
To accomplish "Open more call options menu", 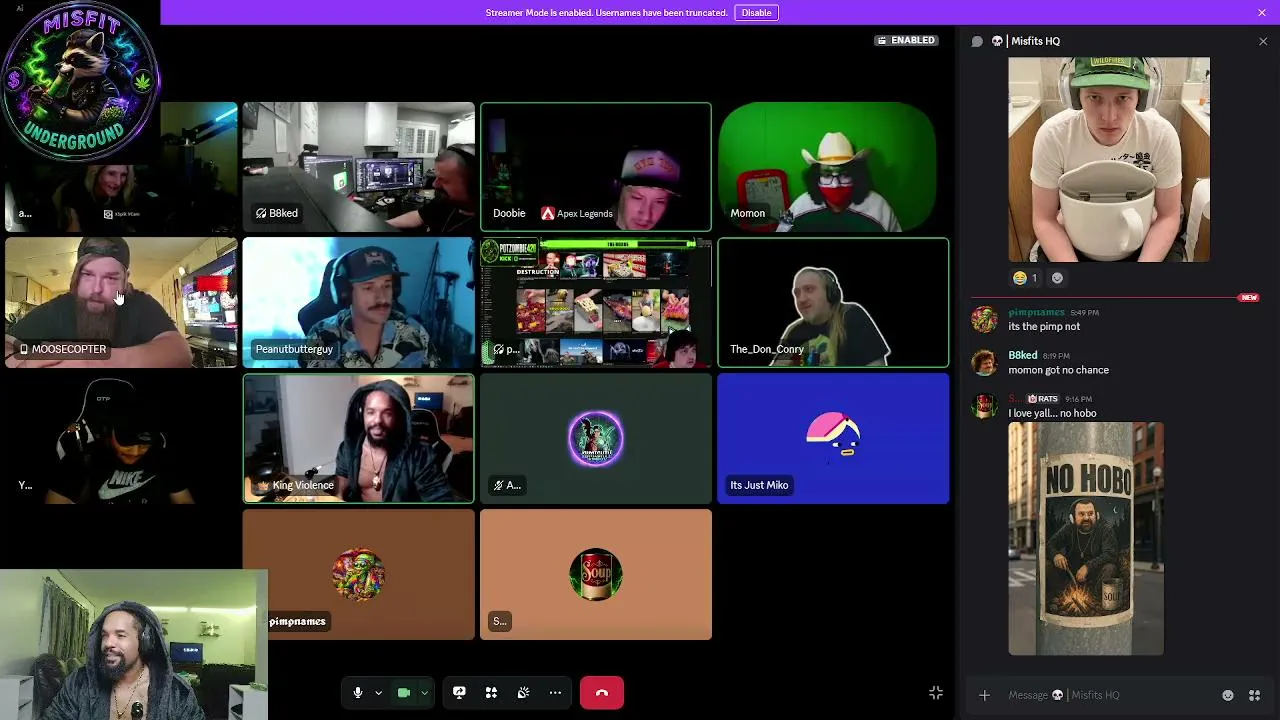I will point(555,693).
